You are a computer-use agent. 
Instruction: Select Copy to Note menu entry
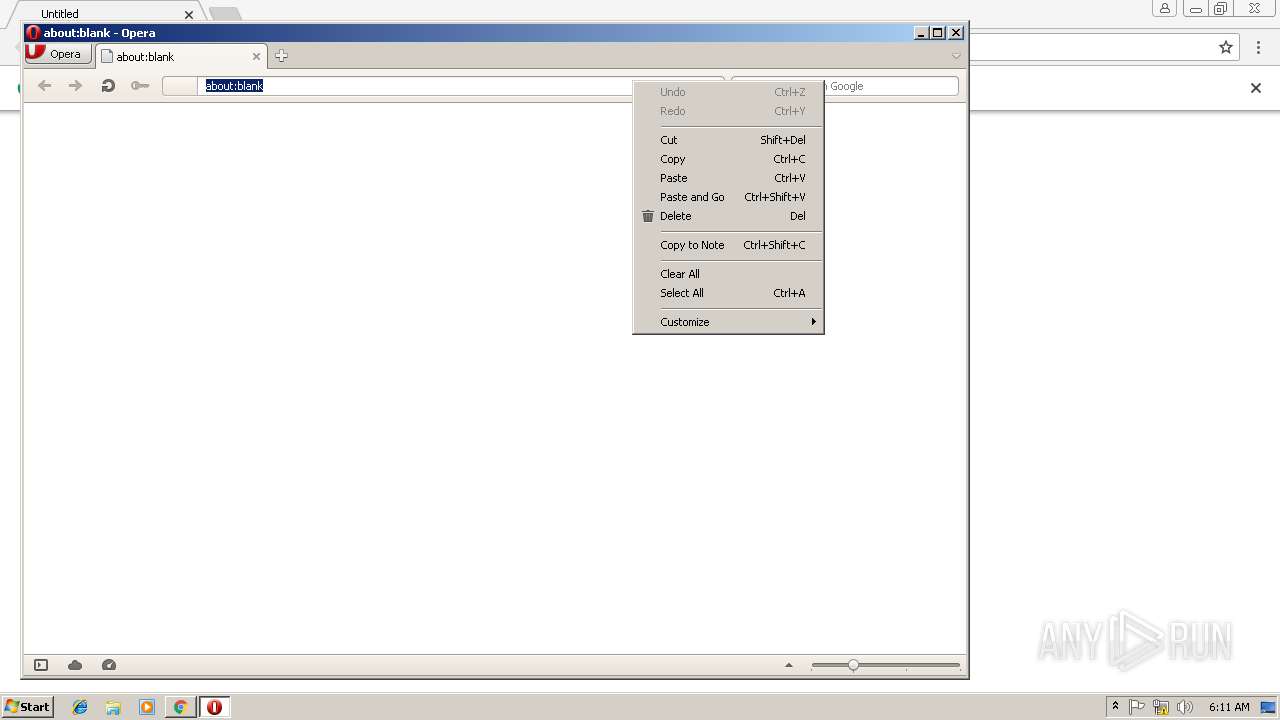pos(728,245)
